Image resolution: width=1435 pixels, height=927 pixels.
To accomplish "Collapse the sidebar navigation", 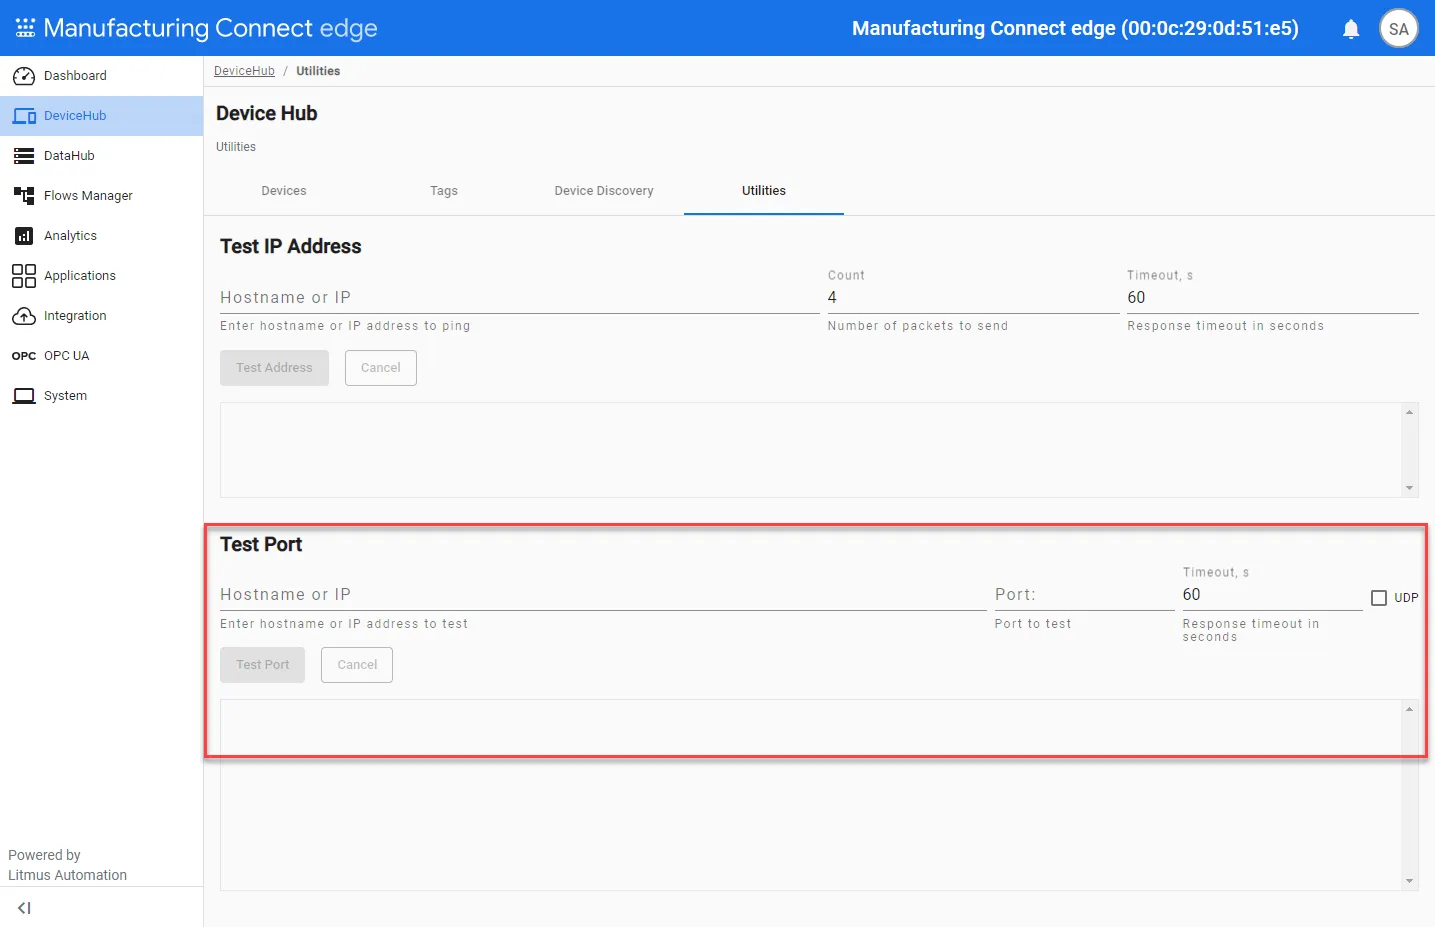I will (x=24, y=908).
